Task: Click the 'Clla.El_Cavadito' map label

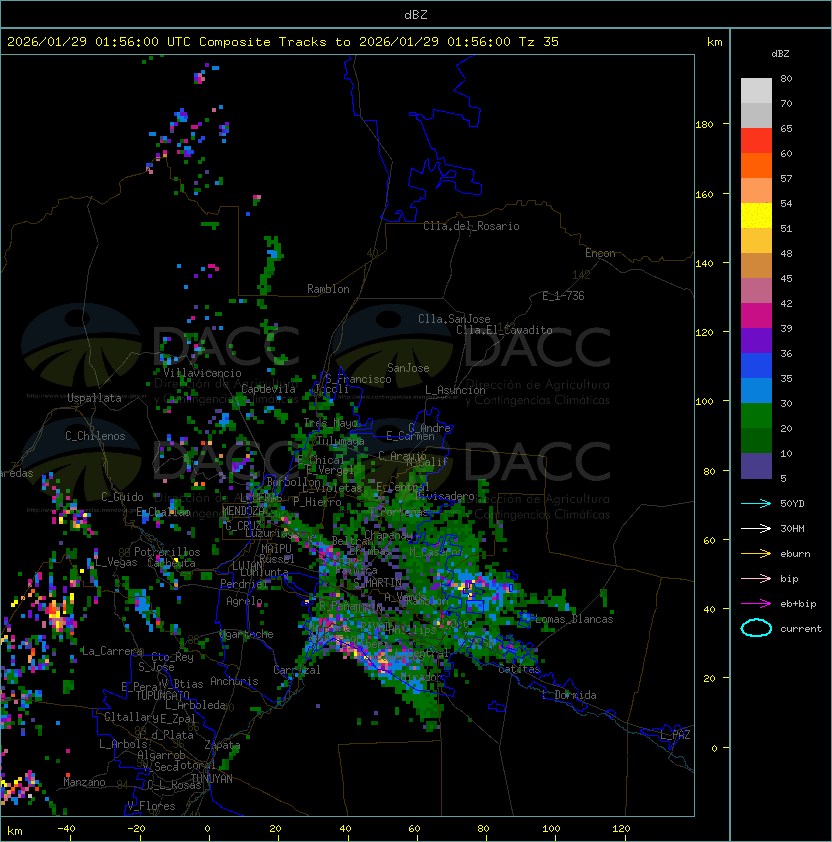Action: pos(504,330)
